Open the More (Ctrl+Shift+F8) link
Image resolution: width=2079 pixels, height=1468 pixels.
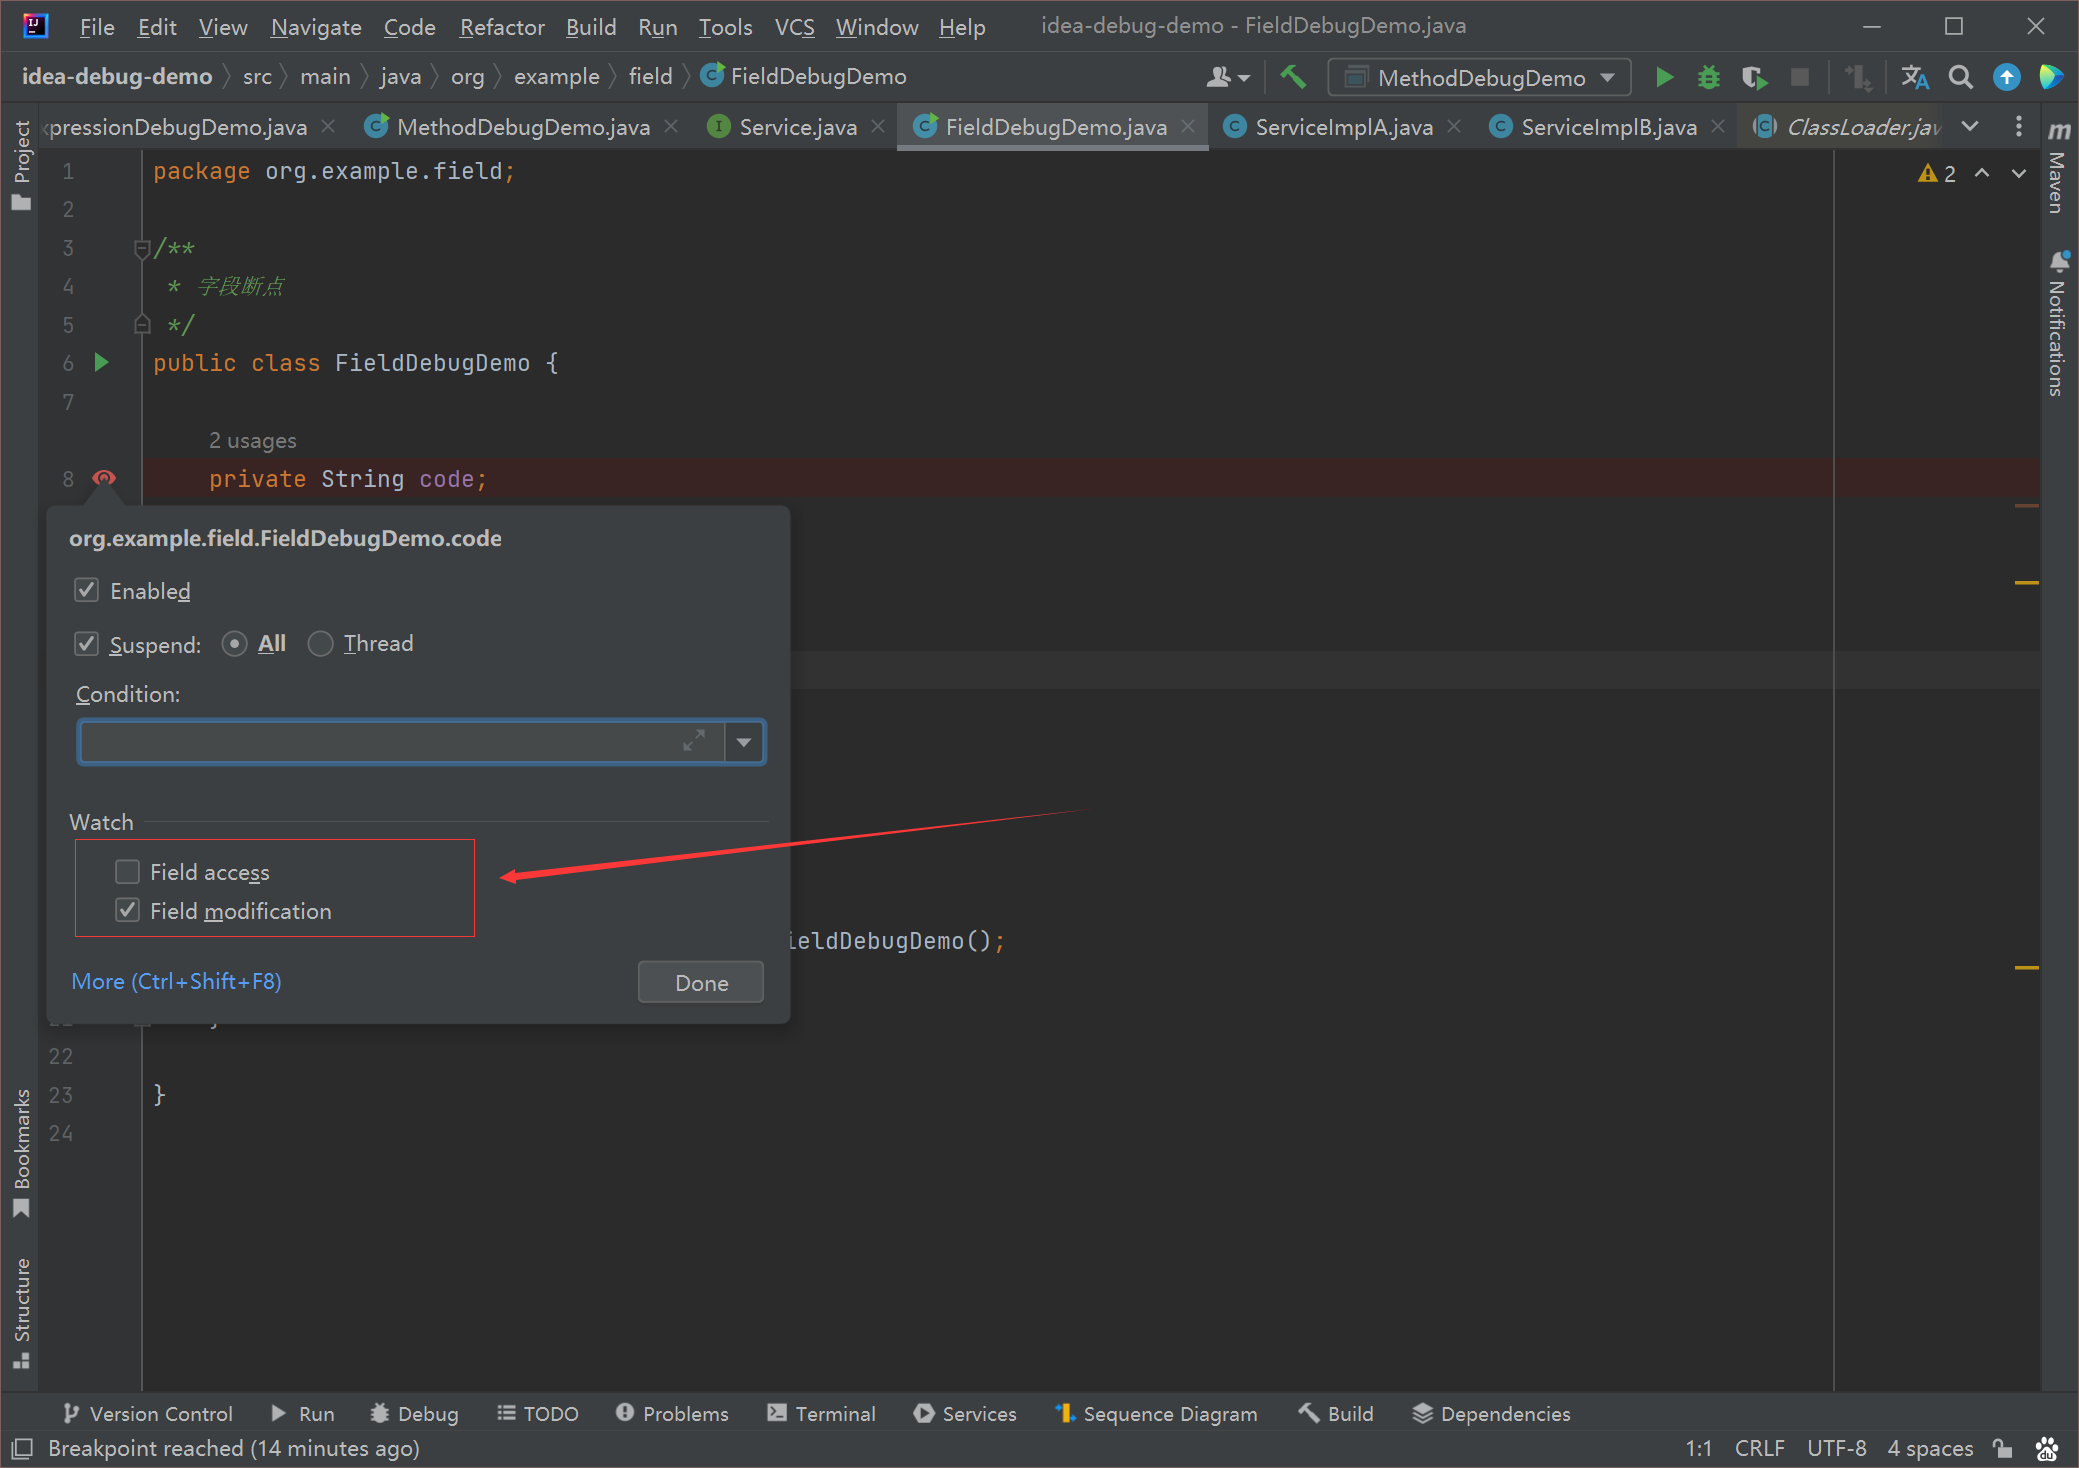176,981
